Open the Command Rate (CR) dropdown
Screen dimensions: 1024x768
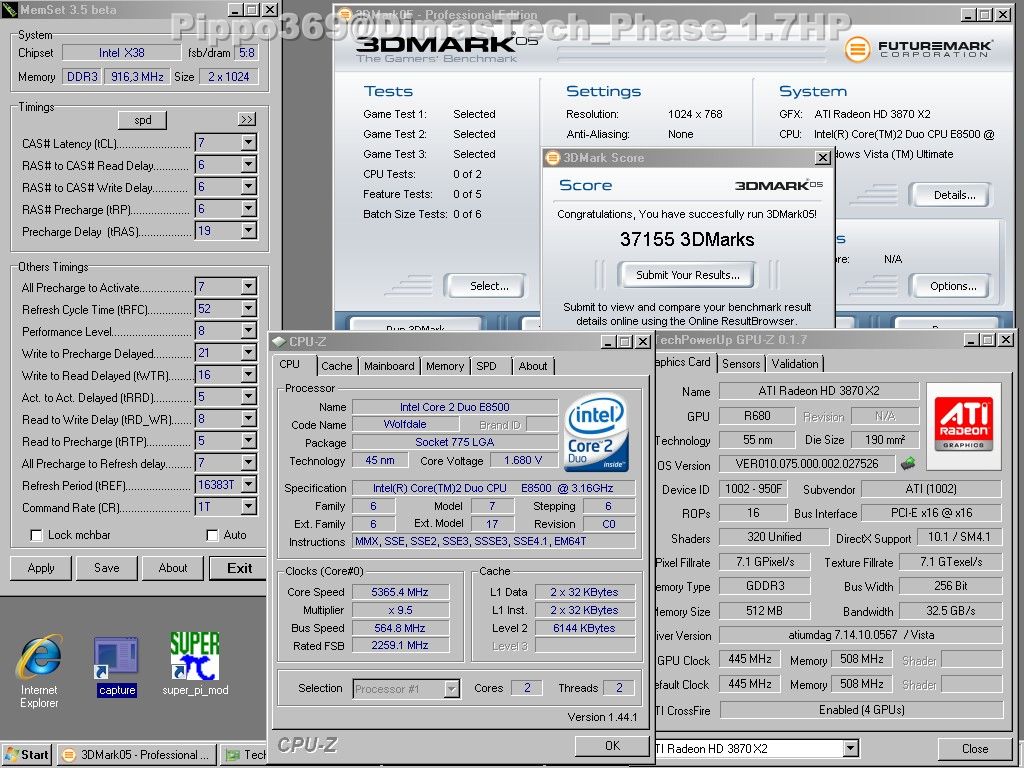point(248,506)
